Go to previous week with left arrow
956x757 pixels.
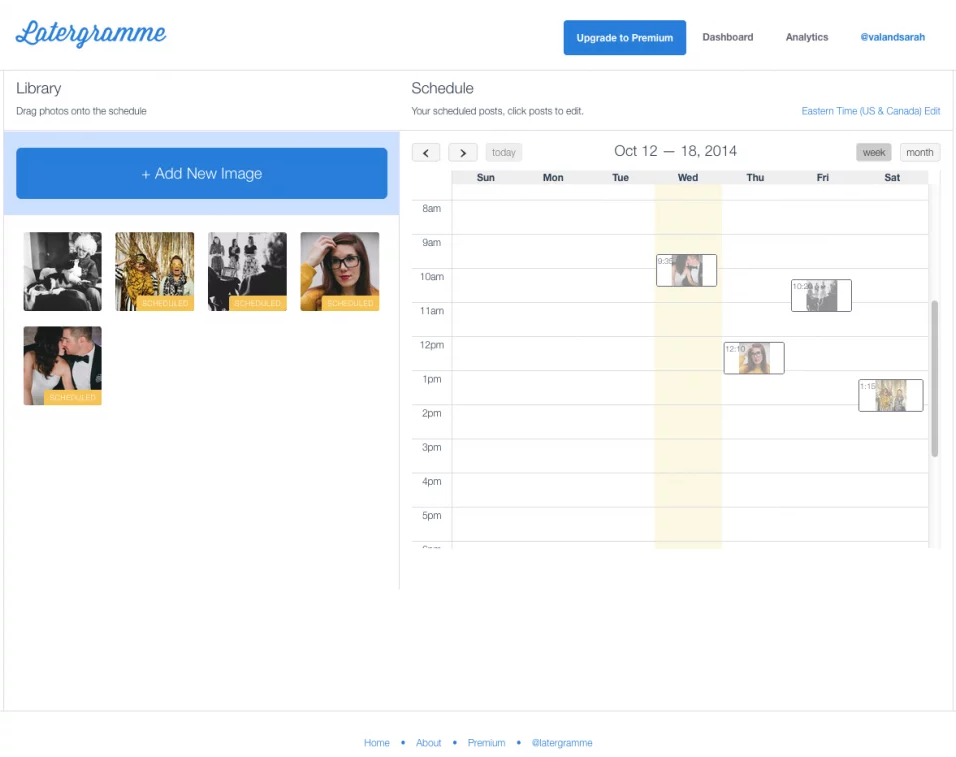pyautogui.click(x=426, y=153)
